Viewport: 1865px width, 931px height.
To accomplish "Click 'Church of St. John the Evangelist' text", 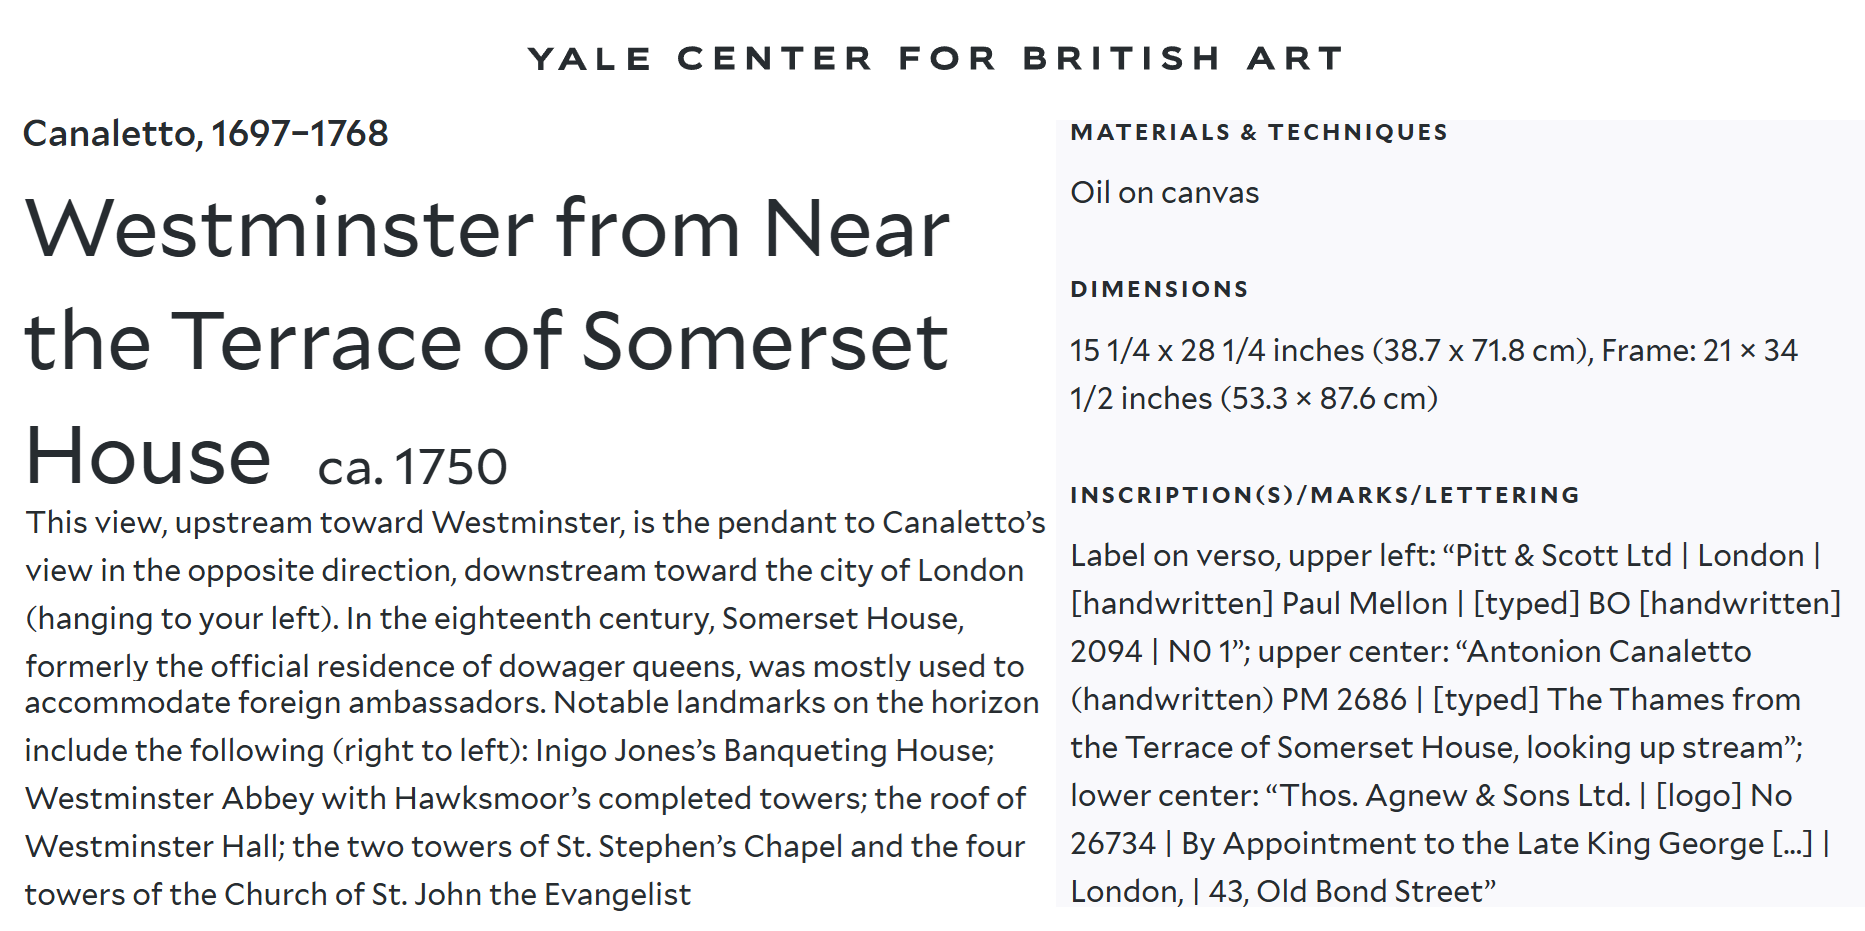I will [x=457, y=894].
